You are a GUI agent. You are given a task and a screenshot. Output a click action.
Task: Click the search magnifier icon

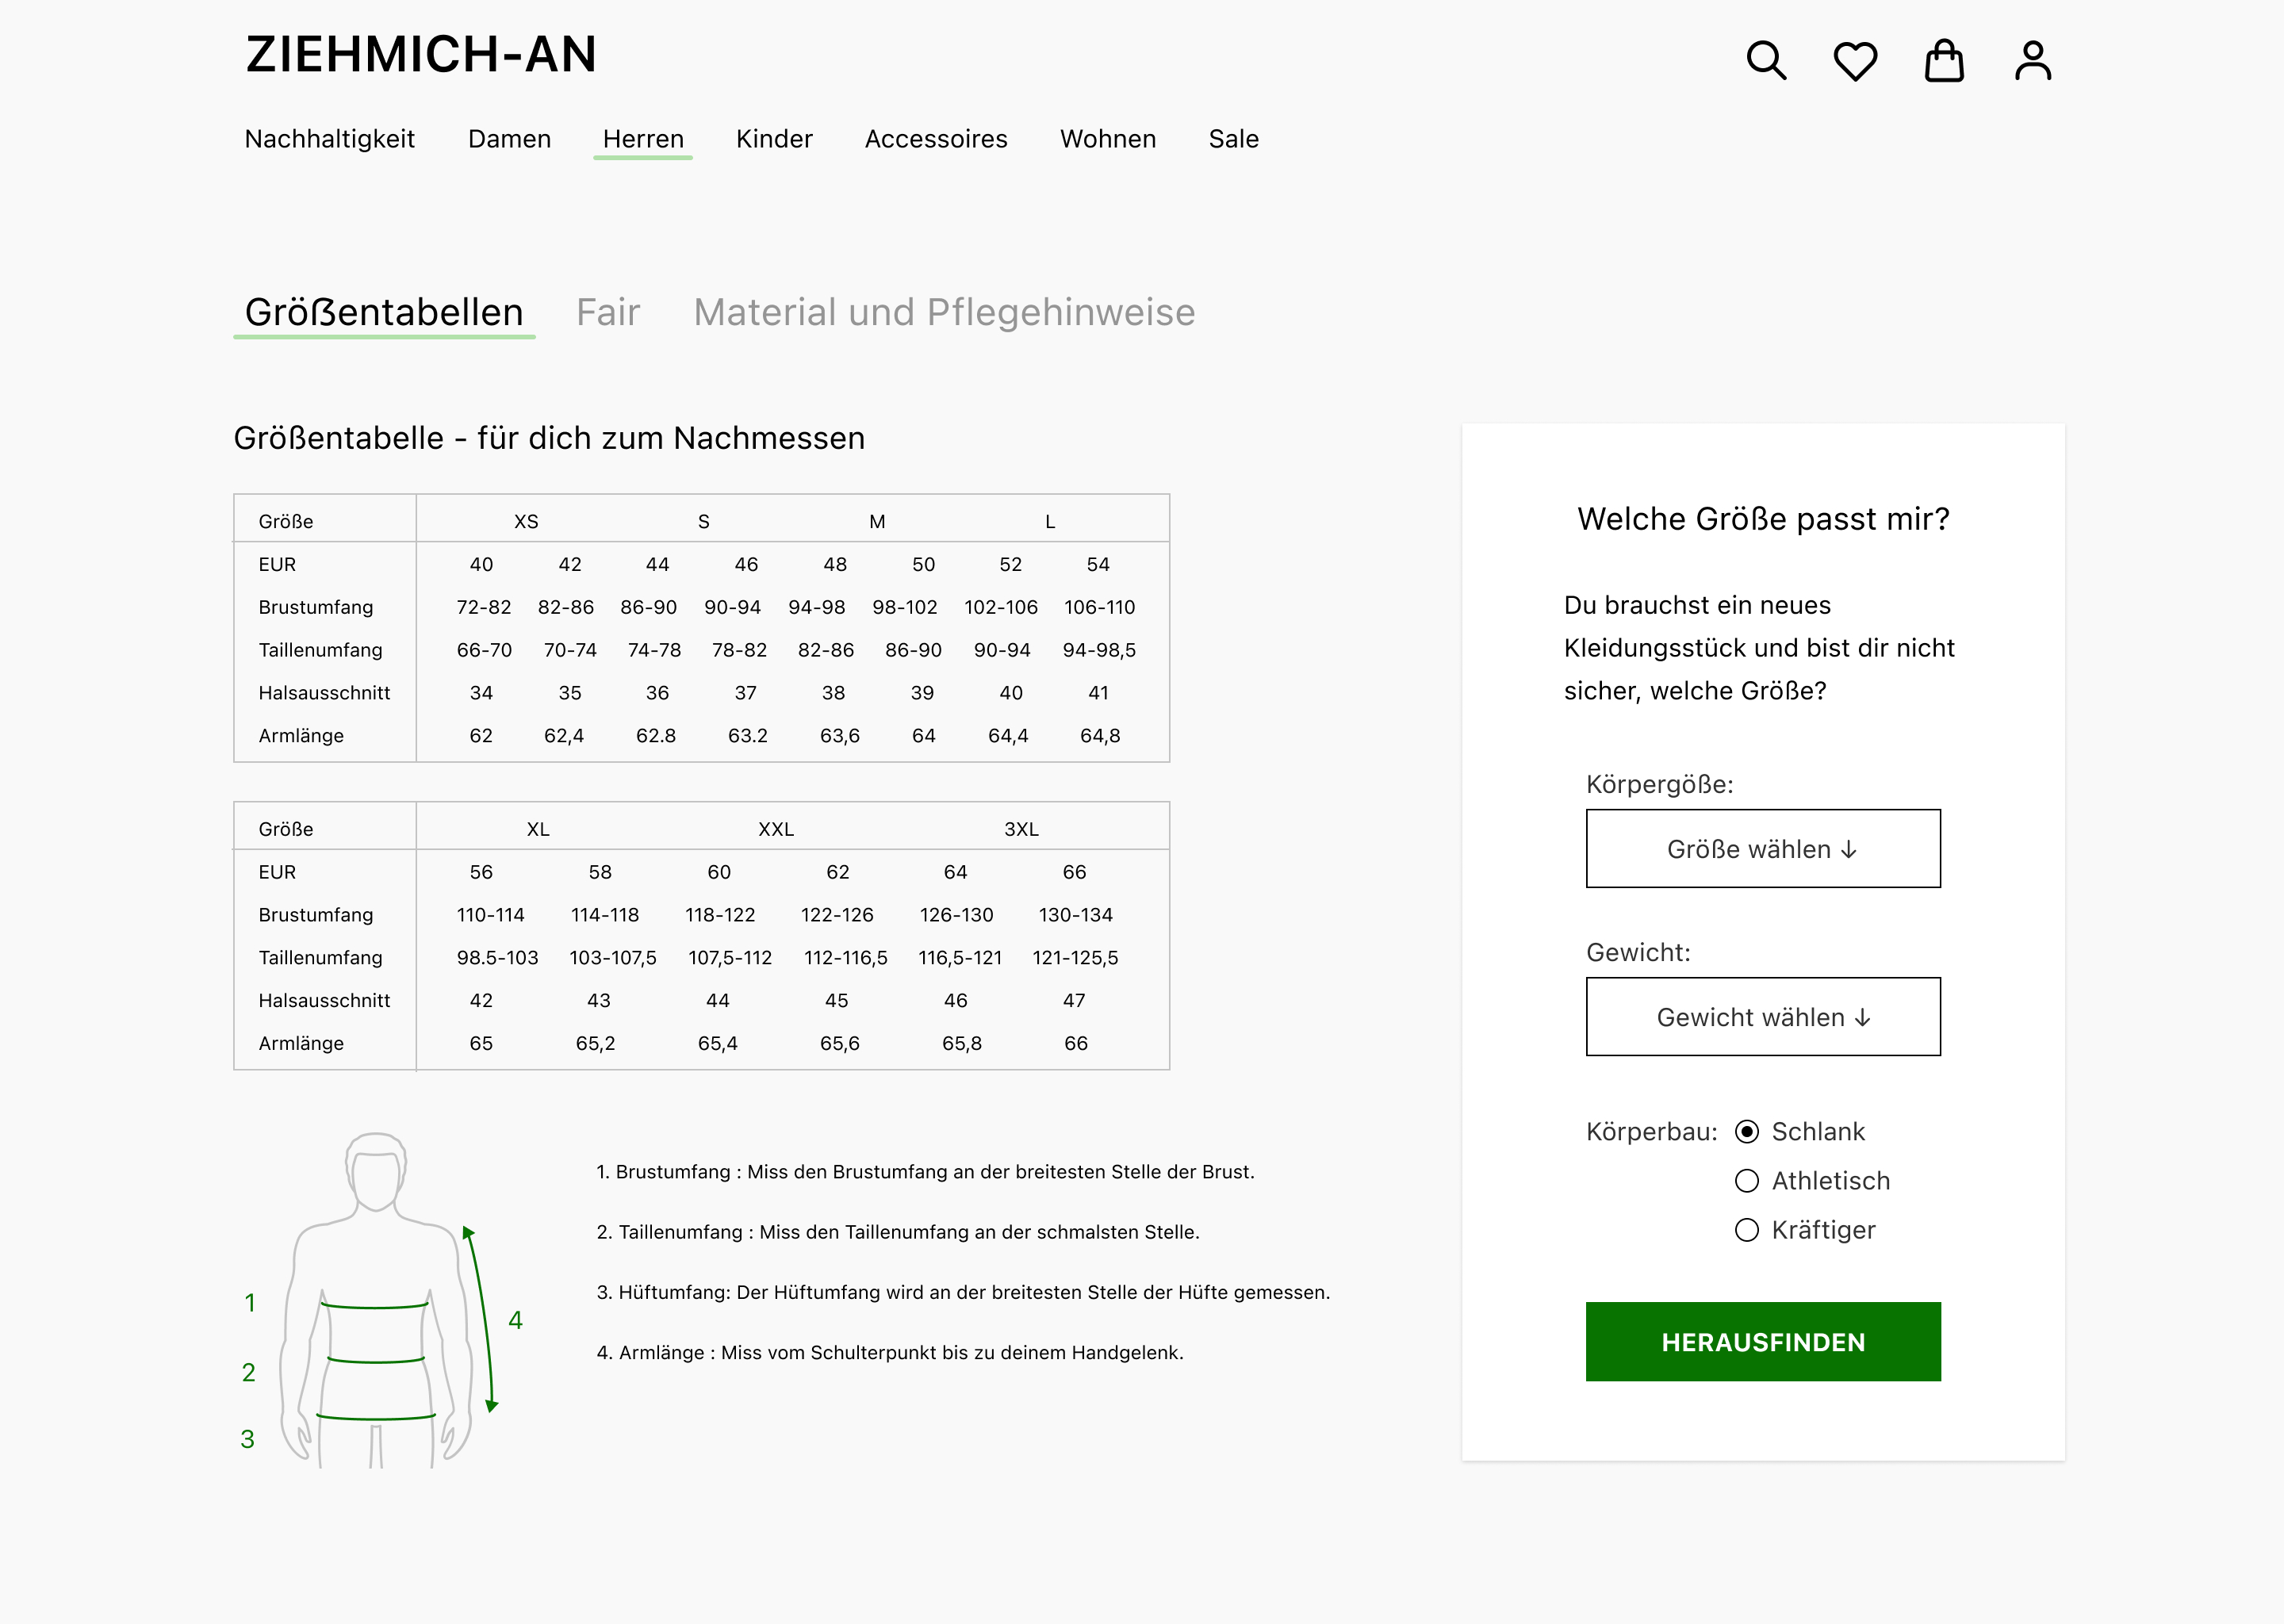(x=1766, y=61)
